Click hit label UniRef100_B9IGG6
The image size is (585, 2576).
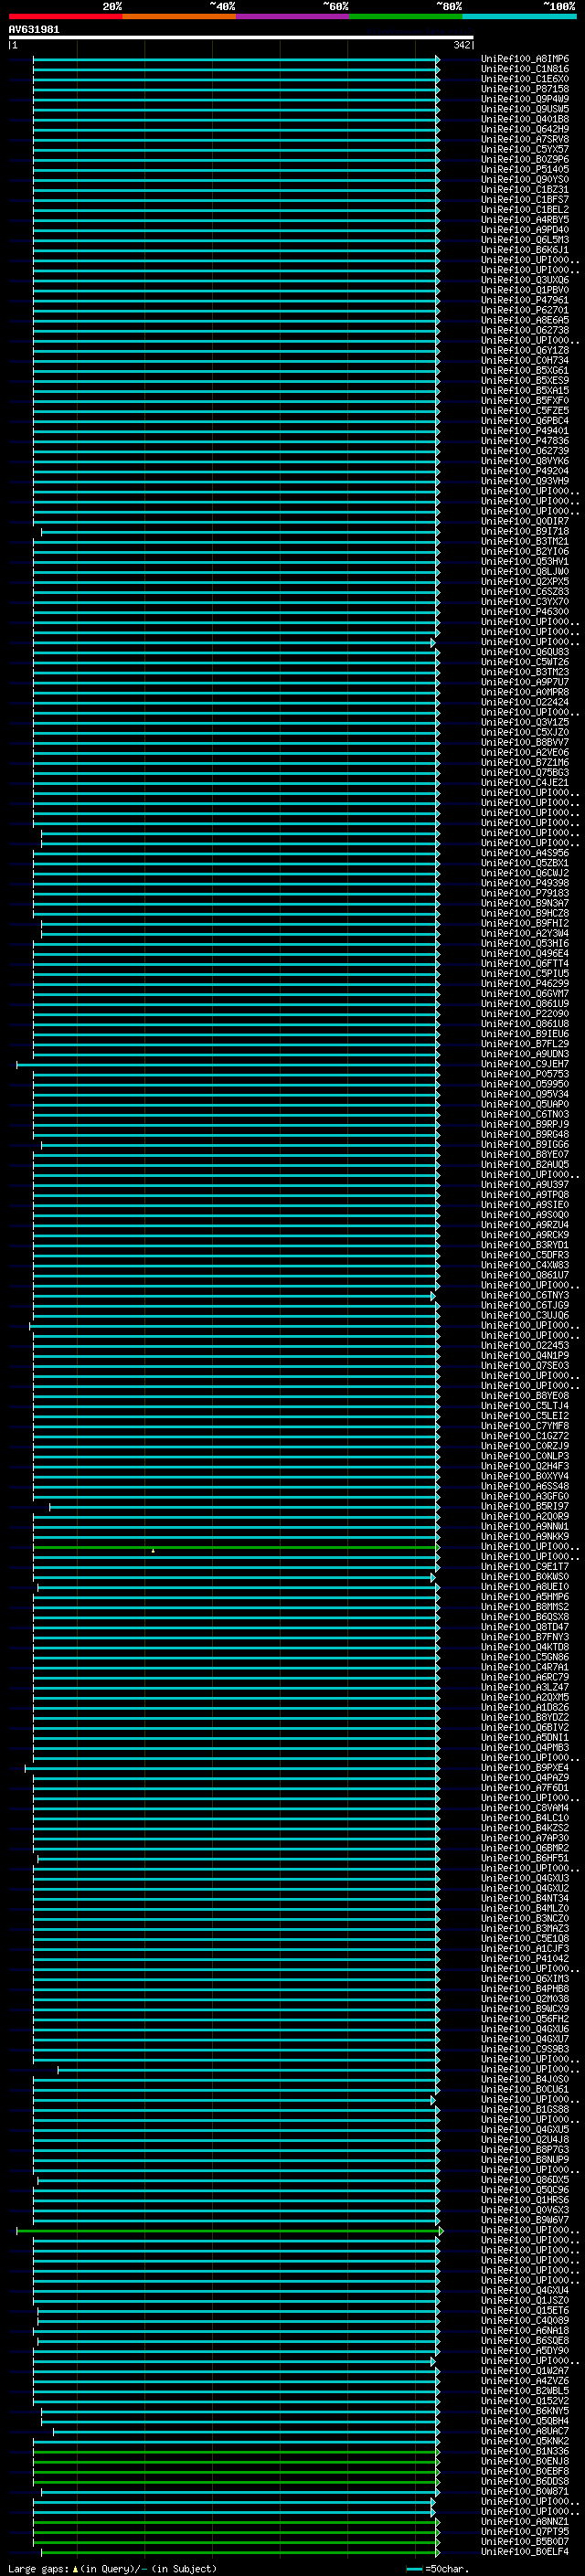pyautogui.click(x=525, y=1144)
